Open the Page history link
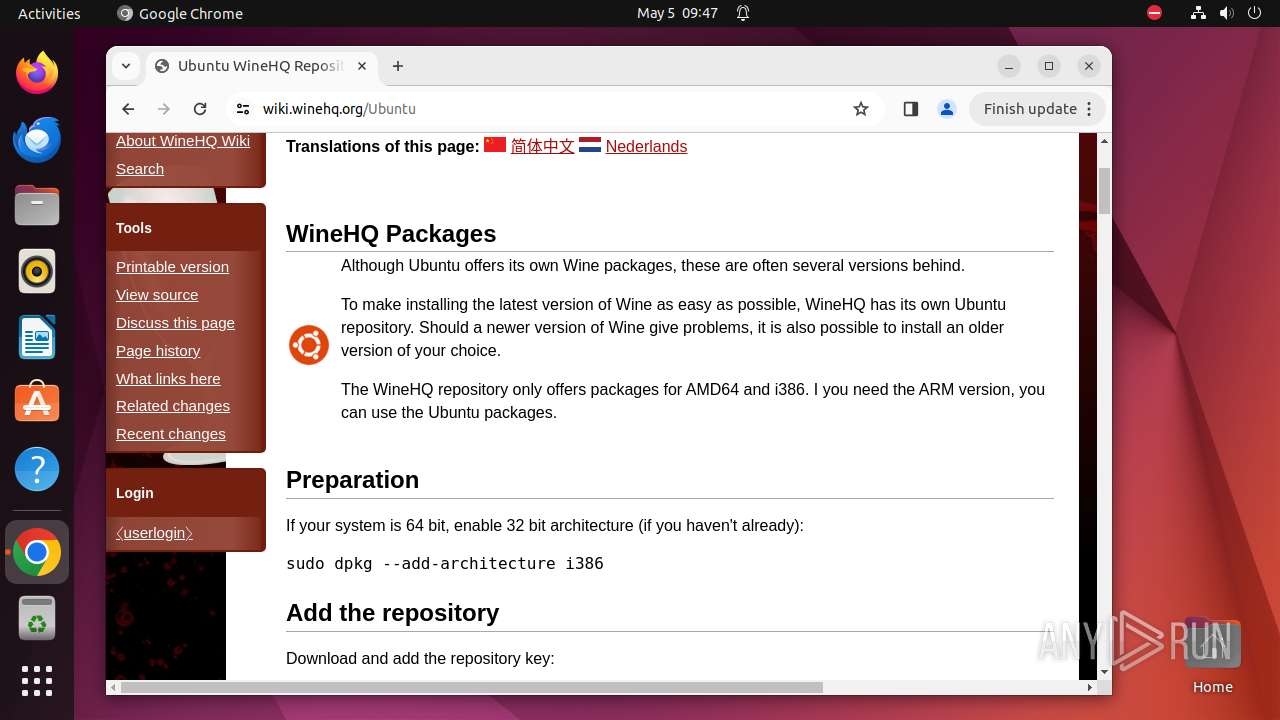 click(x=158, y=351)
